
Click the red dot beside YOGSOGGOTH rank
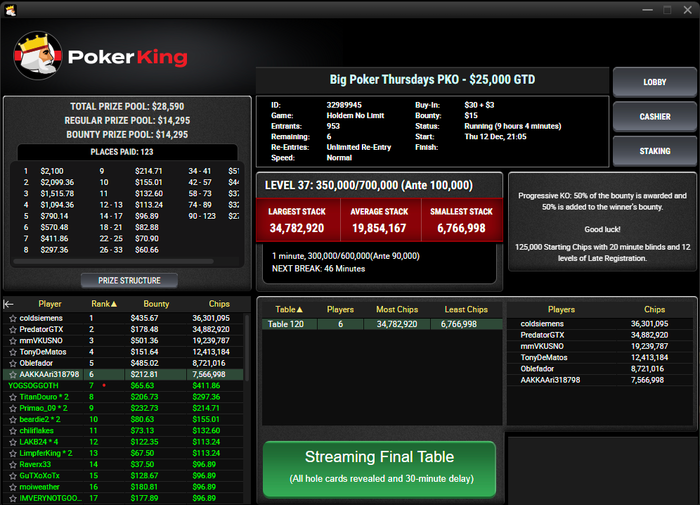104,385
